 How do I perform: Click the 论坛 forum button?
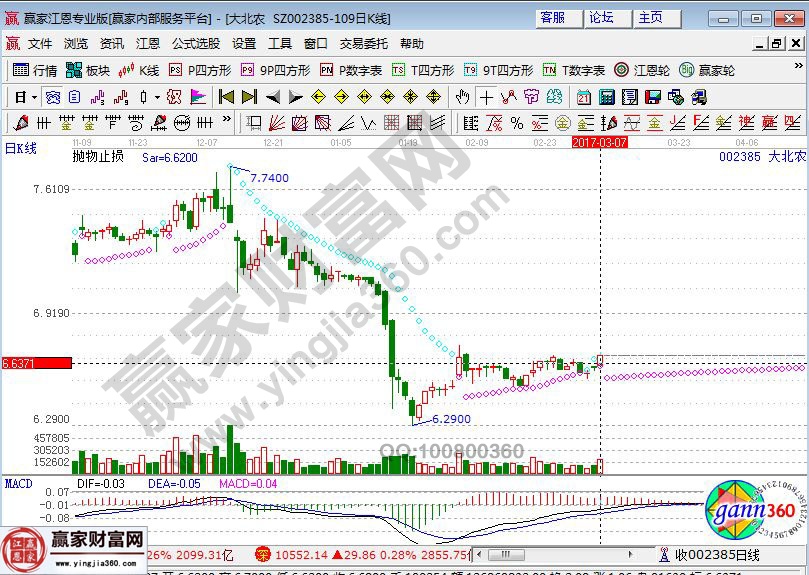(x=601, y=18)
